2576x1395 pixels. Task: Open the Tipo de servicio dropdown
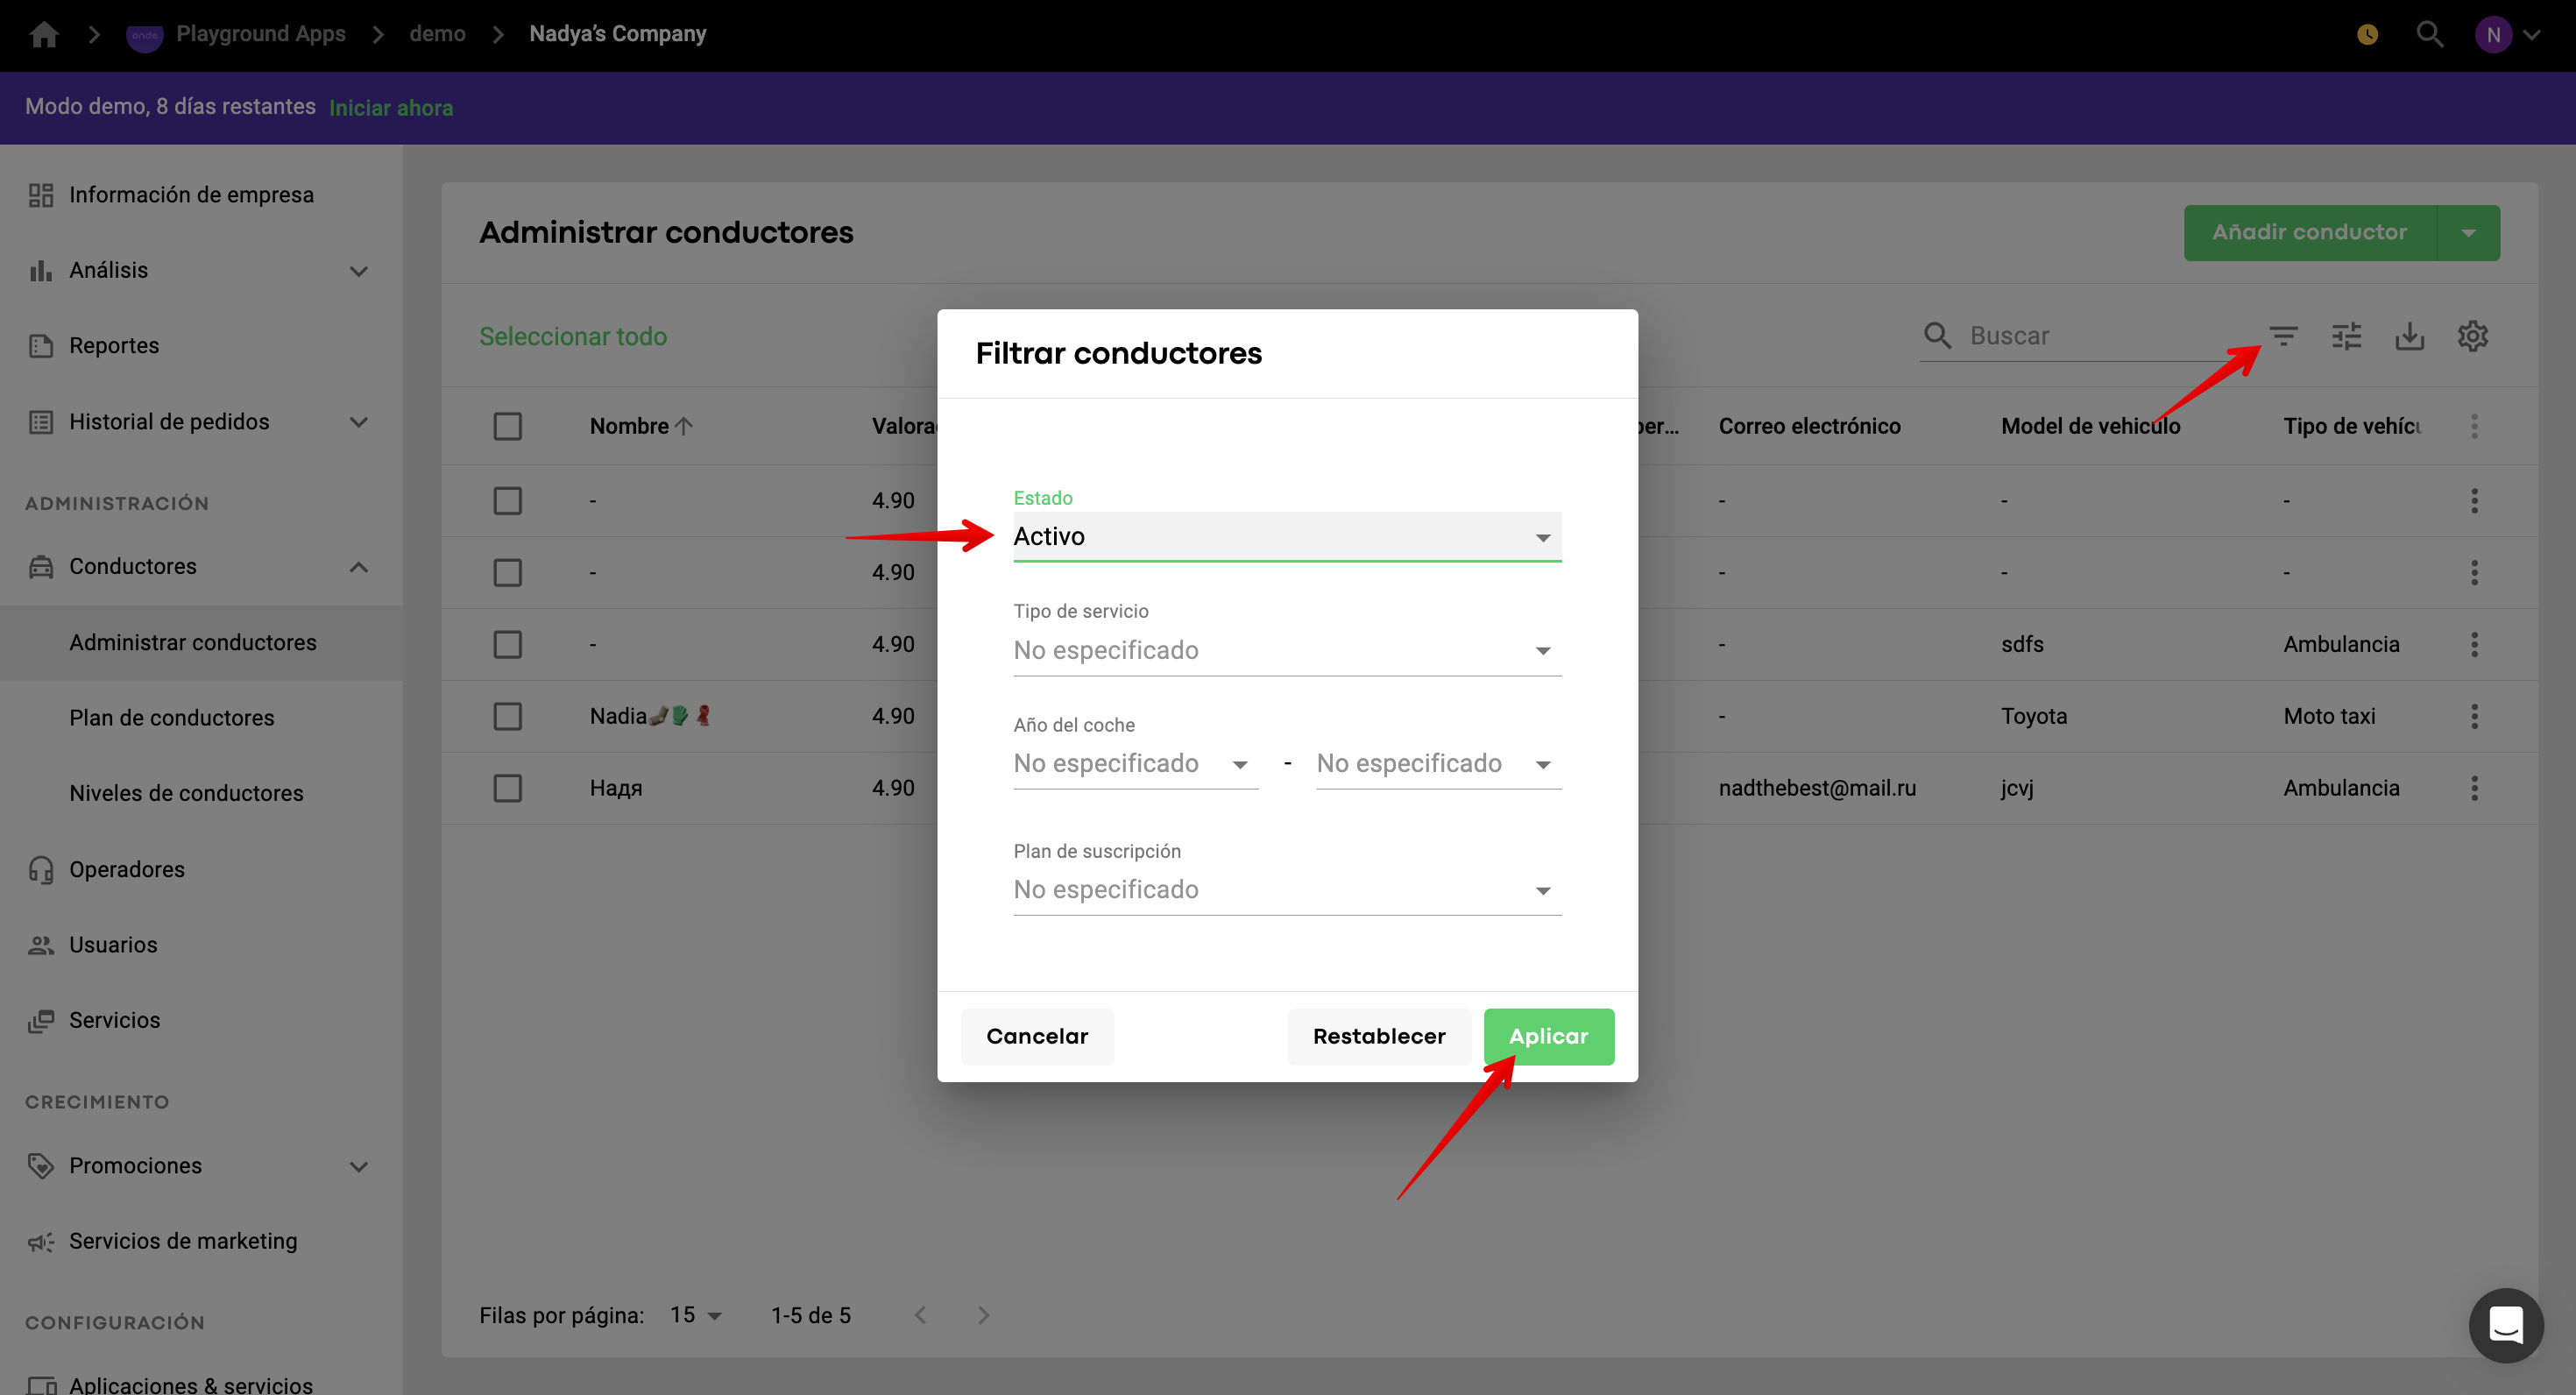tap(1286, 651)
